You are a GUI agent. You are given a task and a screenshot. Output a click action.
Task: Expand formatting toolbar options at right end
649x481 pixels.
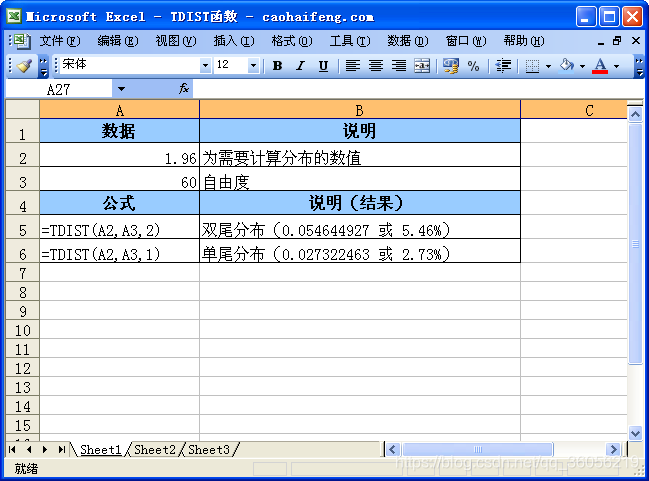(x=639, y=66)
